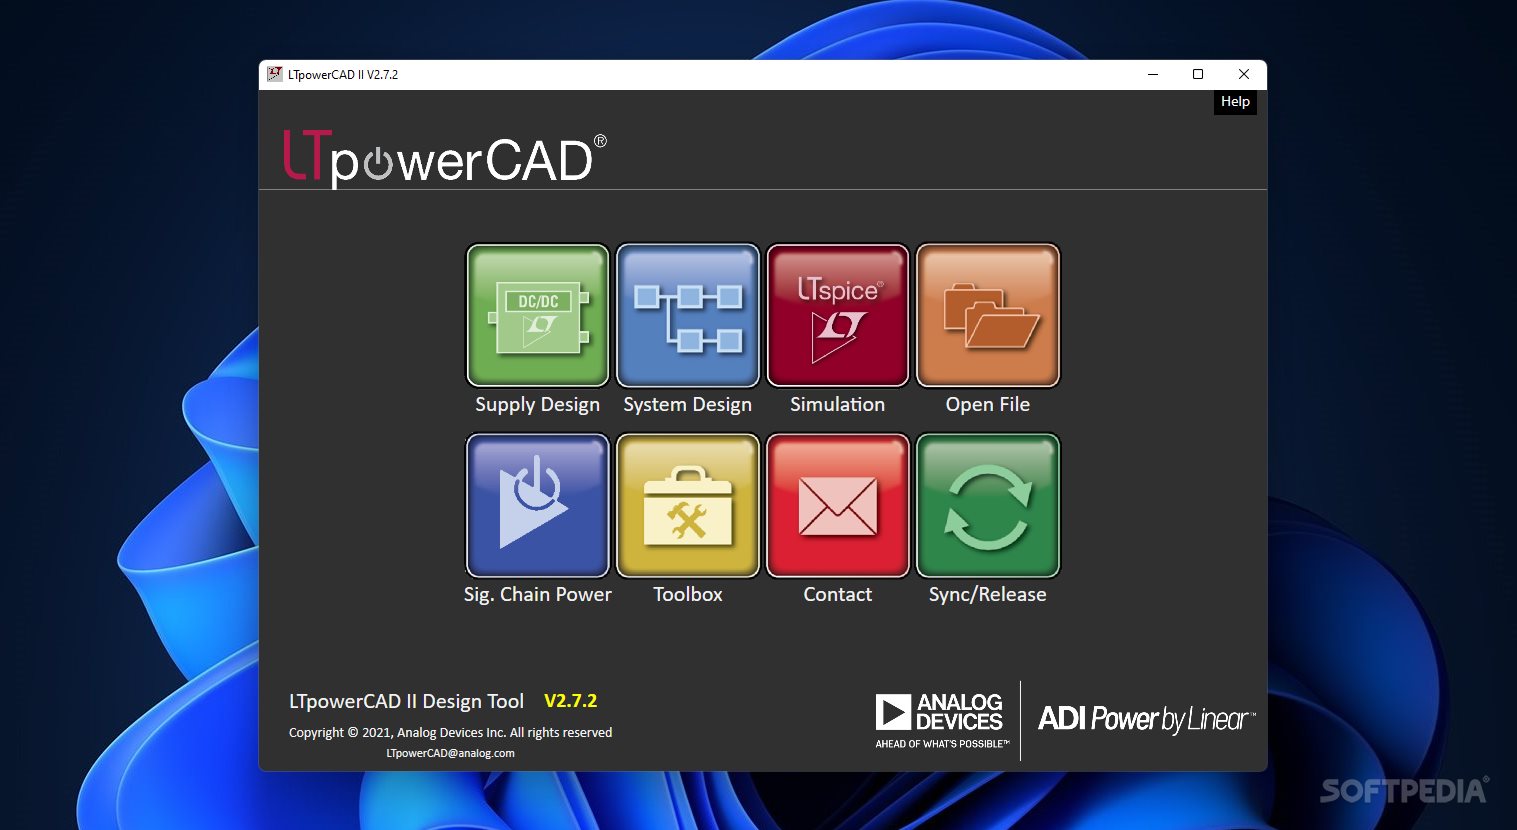
Task: Click the Simulation label text
Action: 837,404
